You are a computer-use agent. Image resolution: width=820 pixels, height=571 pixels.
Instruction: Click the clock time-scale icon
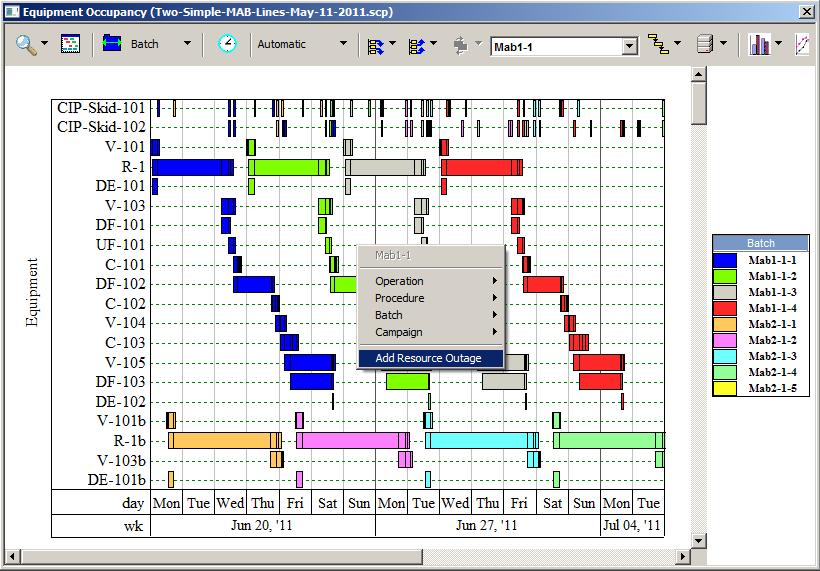[228, 44]
